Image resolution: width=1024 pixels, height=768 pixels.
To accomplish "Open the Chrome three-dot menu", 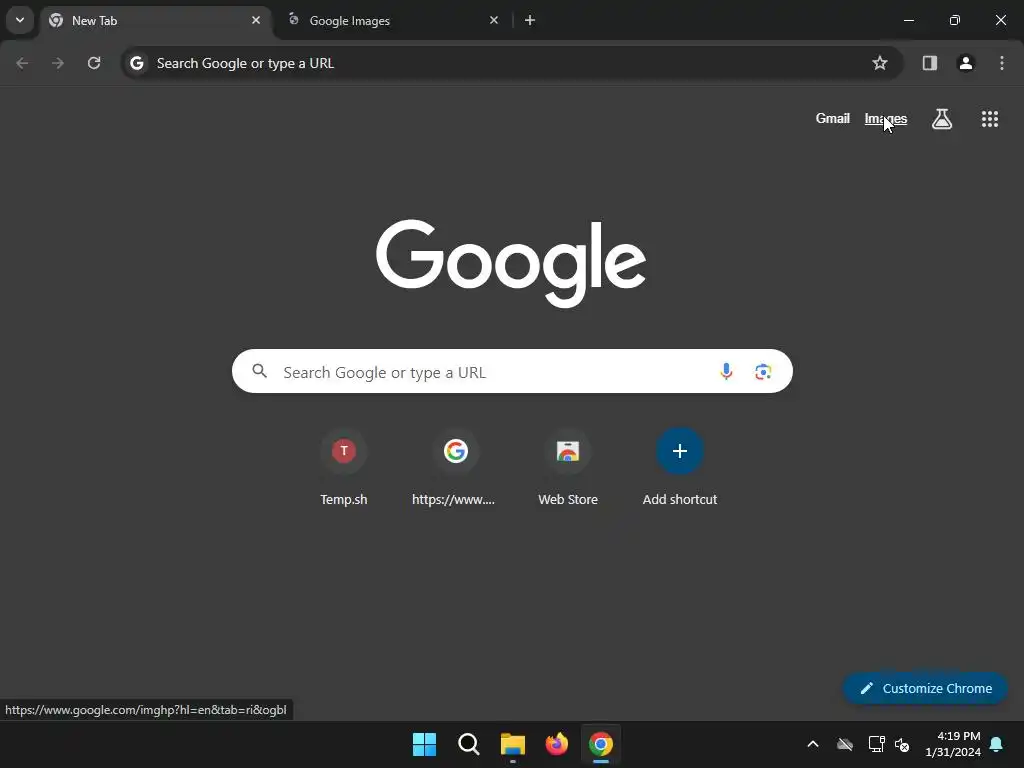I will coord(1002,63).
